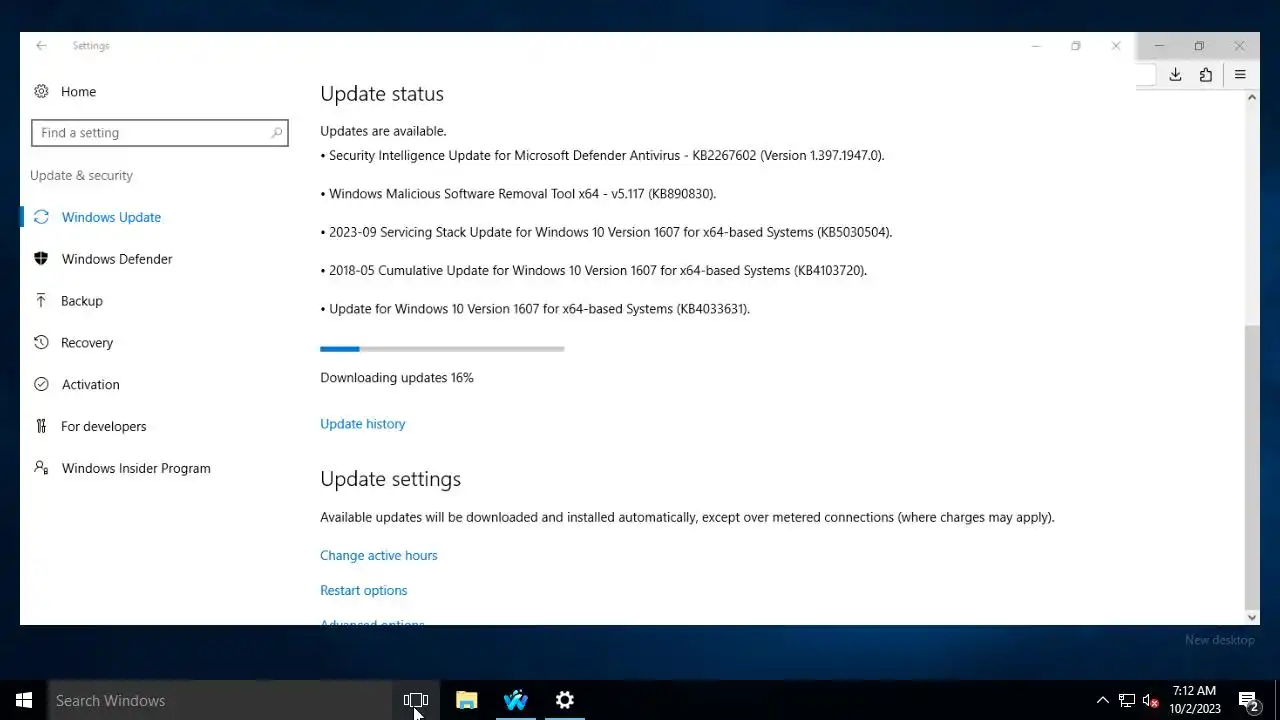Screen dimensions: 1280x720
Task: Click the browser extensions puzzle icon
Action: tap(1206, 75)
